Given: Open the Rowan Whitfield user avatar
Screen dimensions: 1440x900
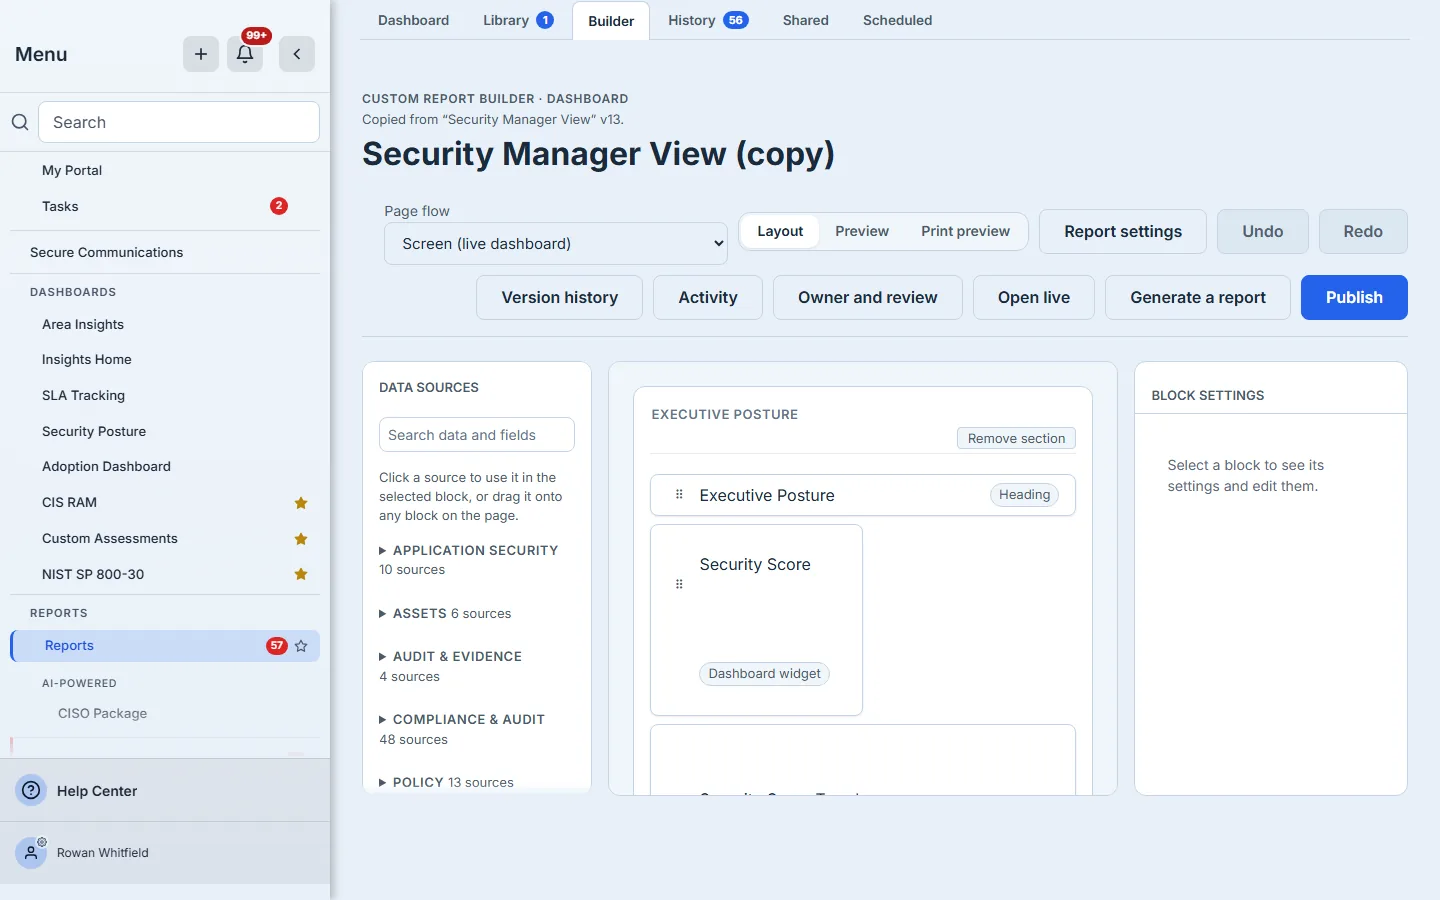Looking at the screenshot, I should click(31, 853).
